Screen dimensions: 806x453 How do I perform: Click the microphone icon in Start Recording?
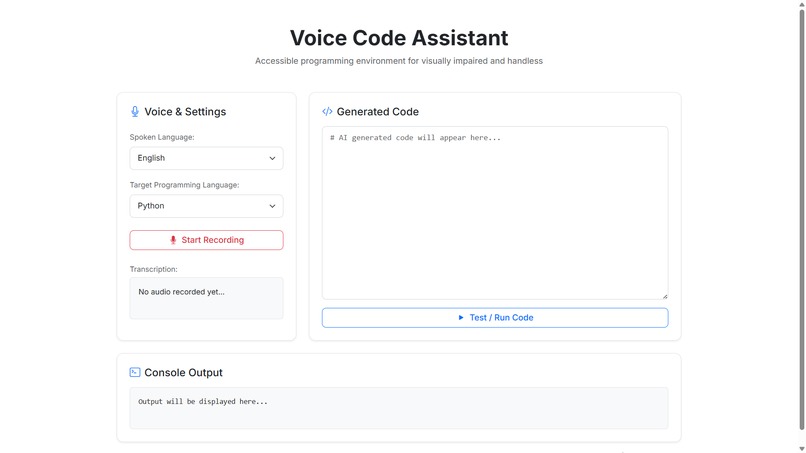point(173,240)
